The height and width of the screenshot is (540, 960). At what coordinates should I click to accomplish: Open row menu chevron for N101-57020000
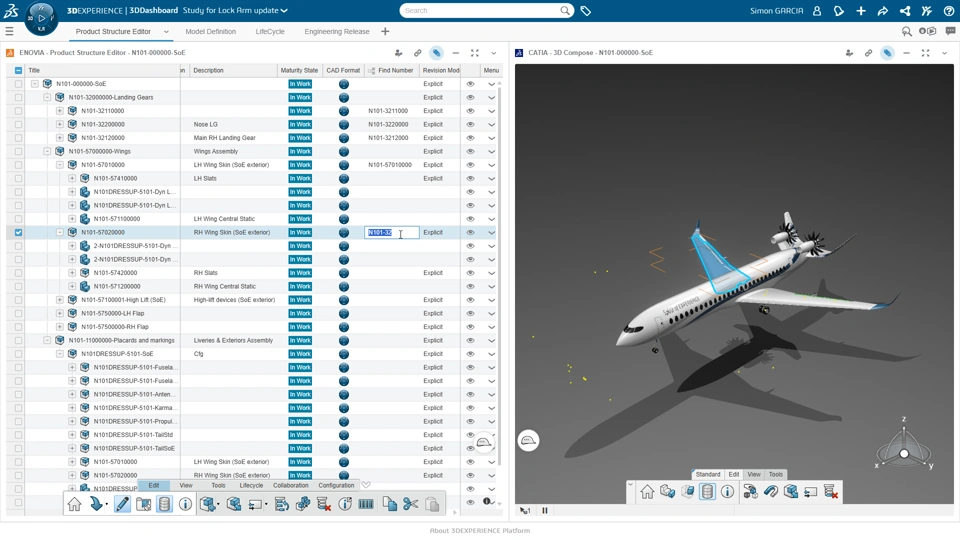491,233
